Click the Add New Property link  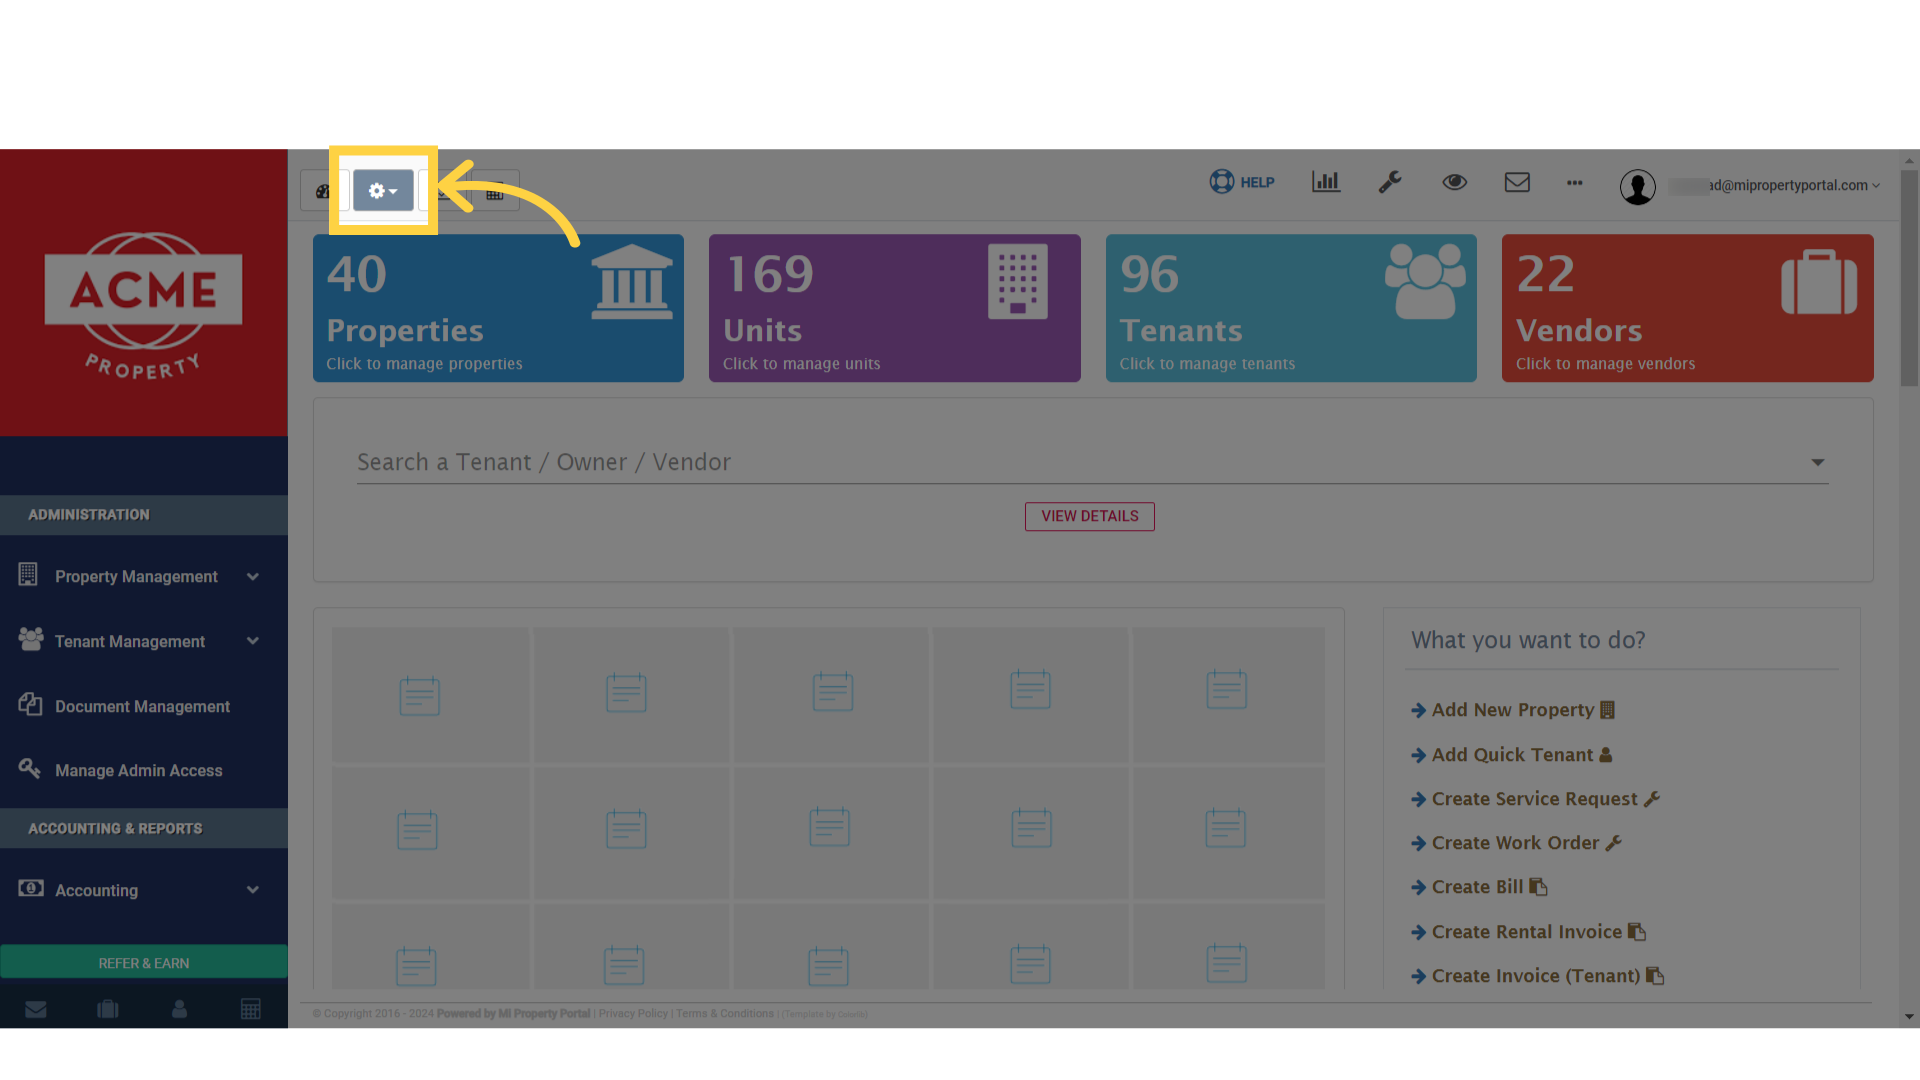click(1513, 710)
